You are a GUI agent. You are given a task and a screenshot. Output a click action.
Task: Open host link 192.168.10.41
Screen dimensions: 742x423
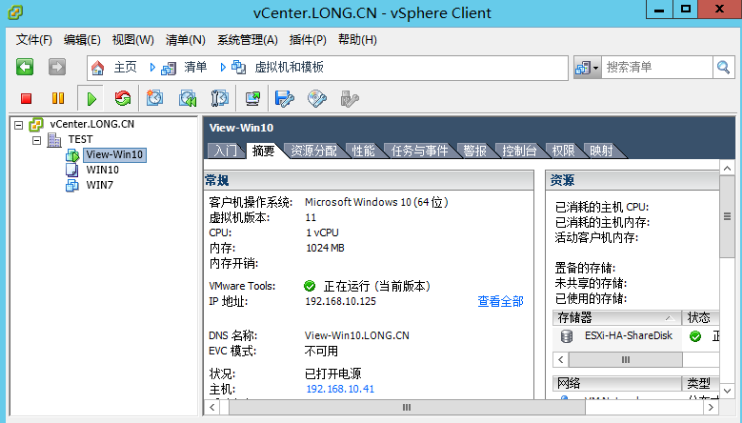(x=340, y=389)
